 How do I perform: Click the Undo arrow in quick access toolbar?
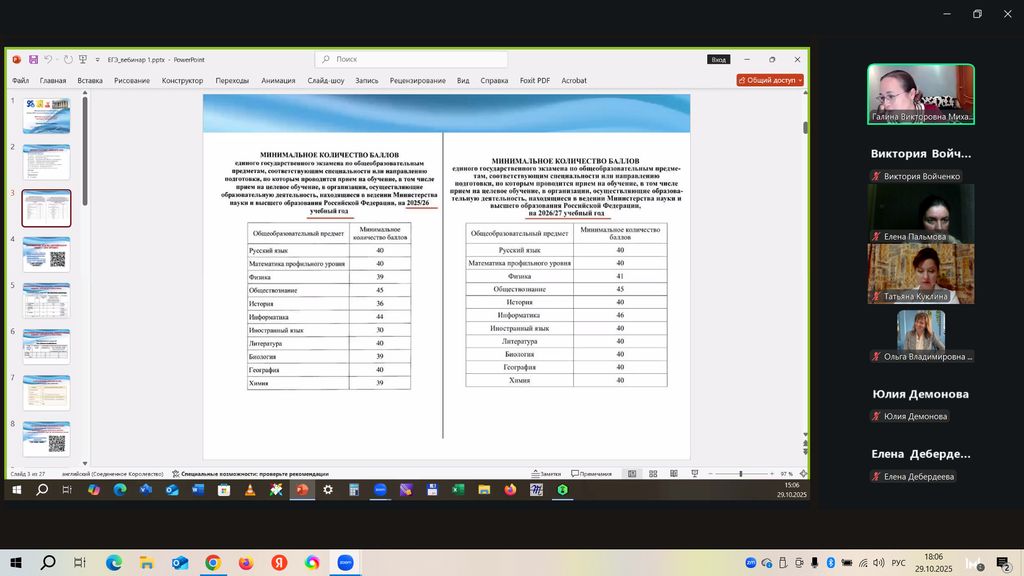[x=48, y=60]
